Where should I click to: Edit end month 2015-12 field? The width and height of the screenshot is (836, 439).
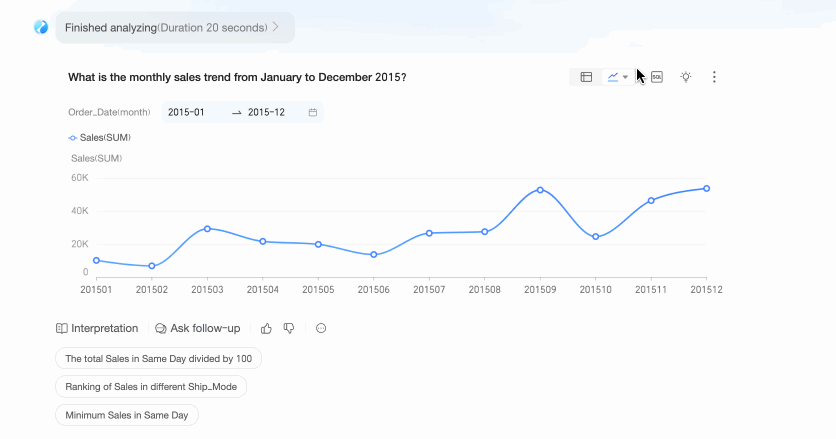pyautogui.click(x=266, y=113)
